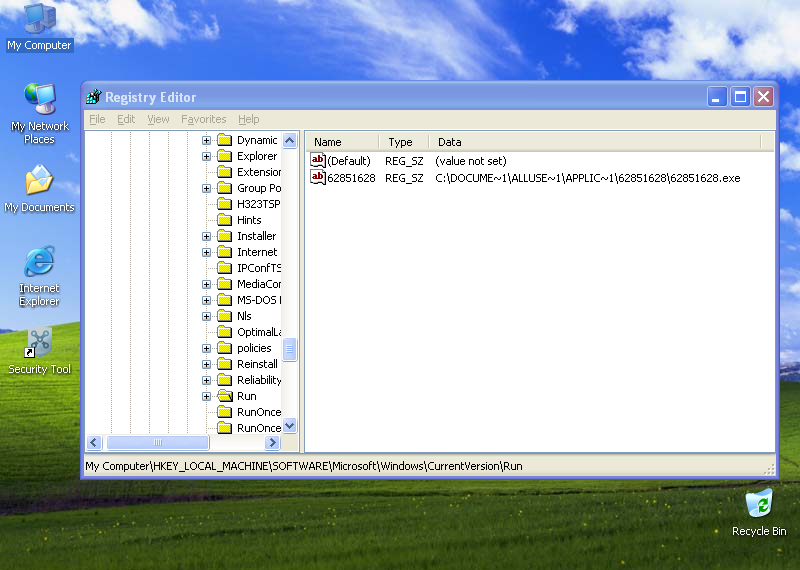Expand the policies key
Screen dimensions: 800x570
(x=206, y=348)
